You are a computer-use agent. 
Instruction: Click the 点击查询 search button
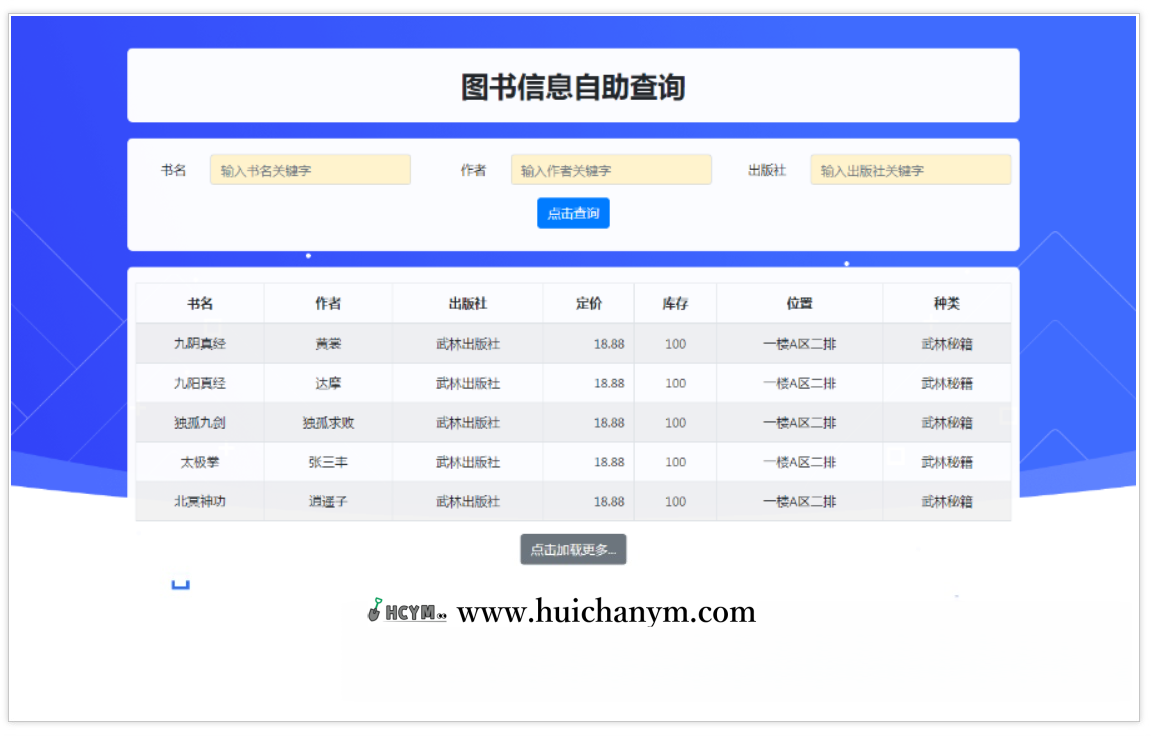pos(572,212)
